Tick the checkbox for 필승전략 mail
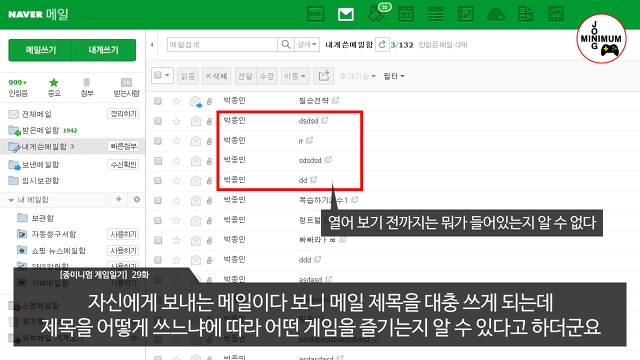This screenshot has width=640, height=360. click(158, 101)
